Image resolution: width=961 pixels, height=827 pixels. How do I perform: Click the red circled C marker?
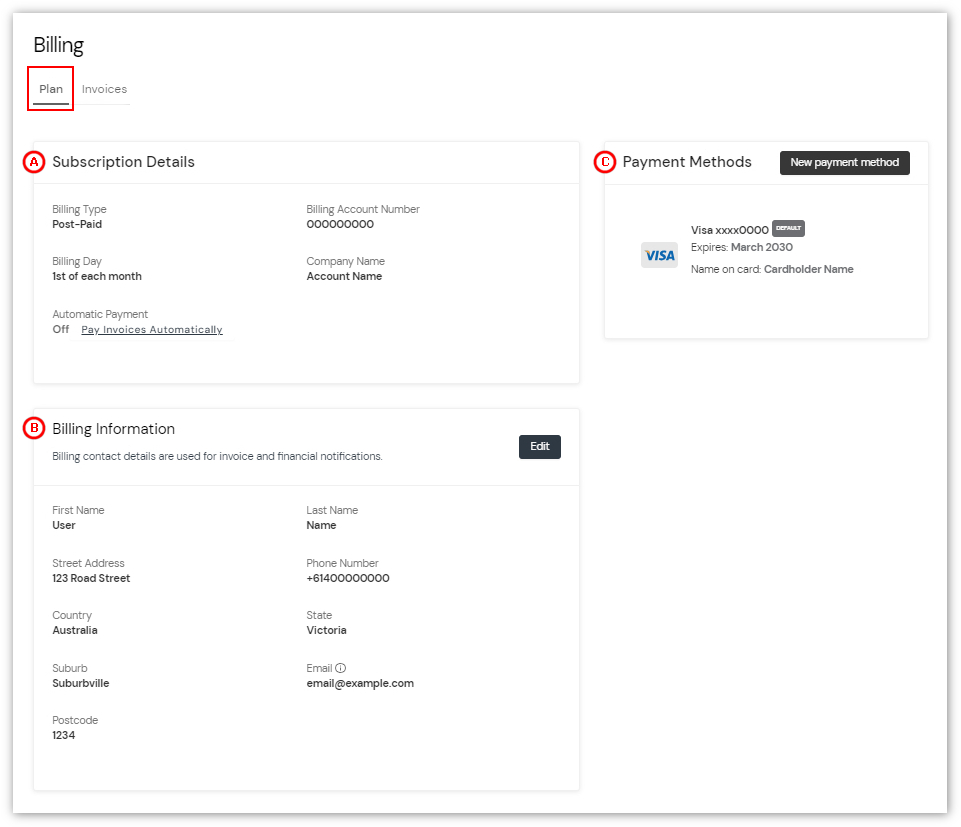[x=604, y=162]
